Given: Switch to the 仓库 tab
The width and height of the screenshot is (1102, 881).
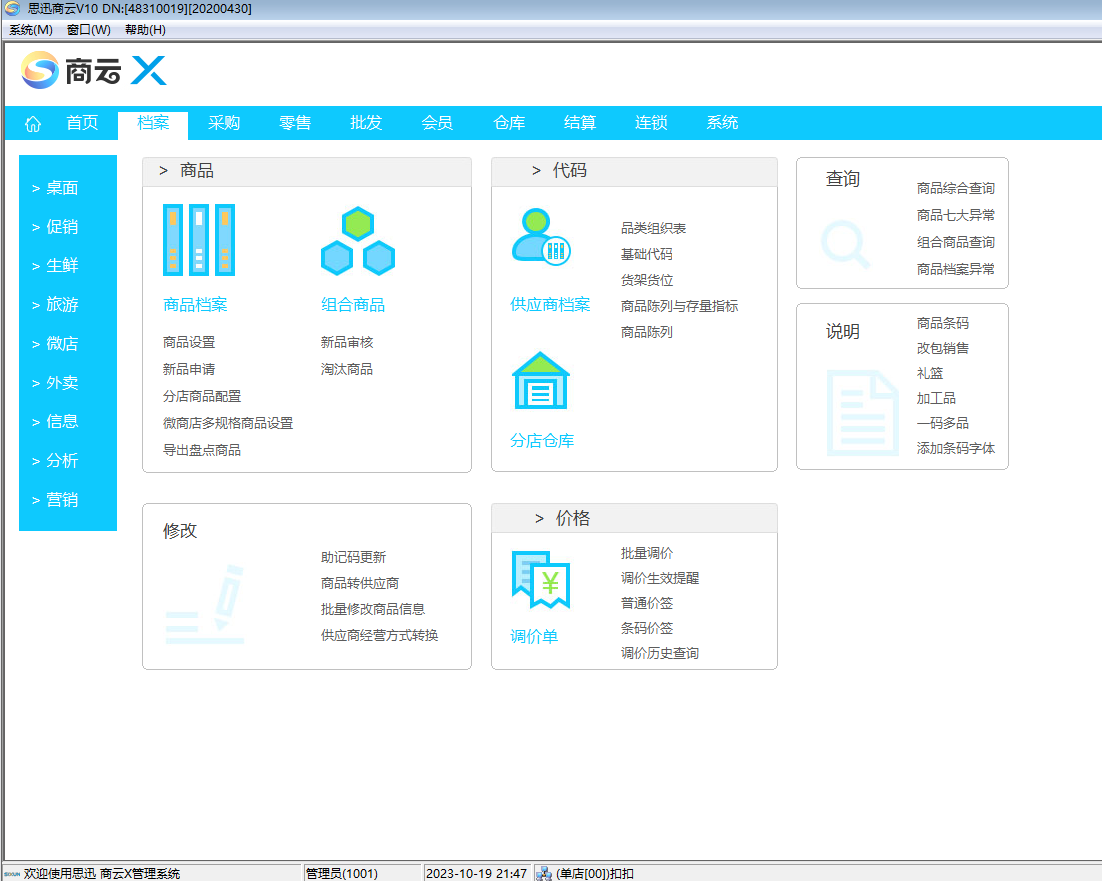Looking at the screenshot, I should pos(510,123).
